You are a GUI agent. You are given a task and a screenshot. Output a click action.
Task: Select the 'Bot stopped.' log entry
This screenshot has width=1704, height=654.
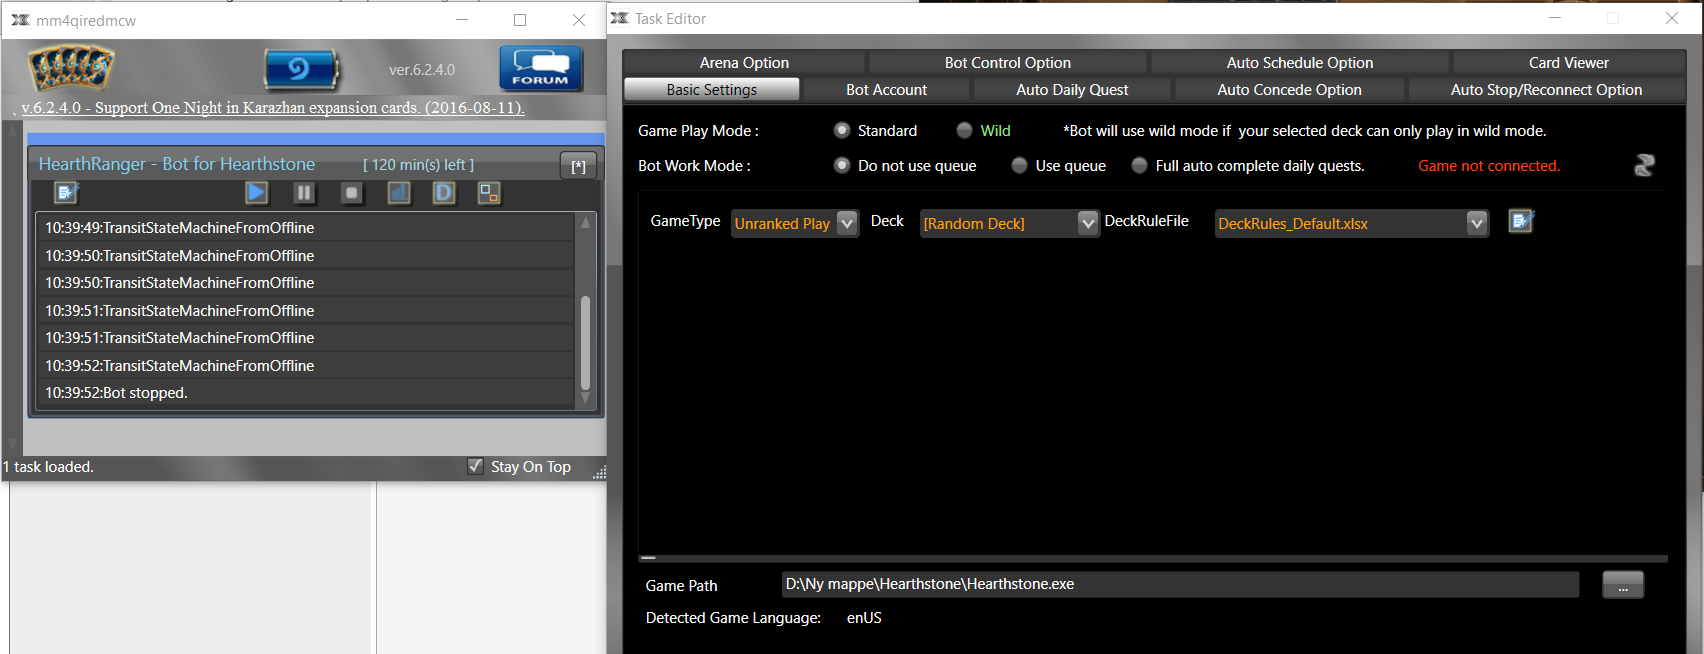tap(305, 393)
